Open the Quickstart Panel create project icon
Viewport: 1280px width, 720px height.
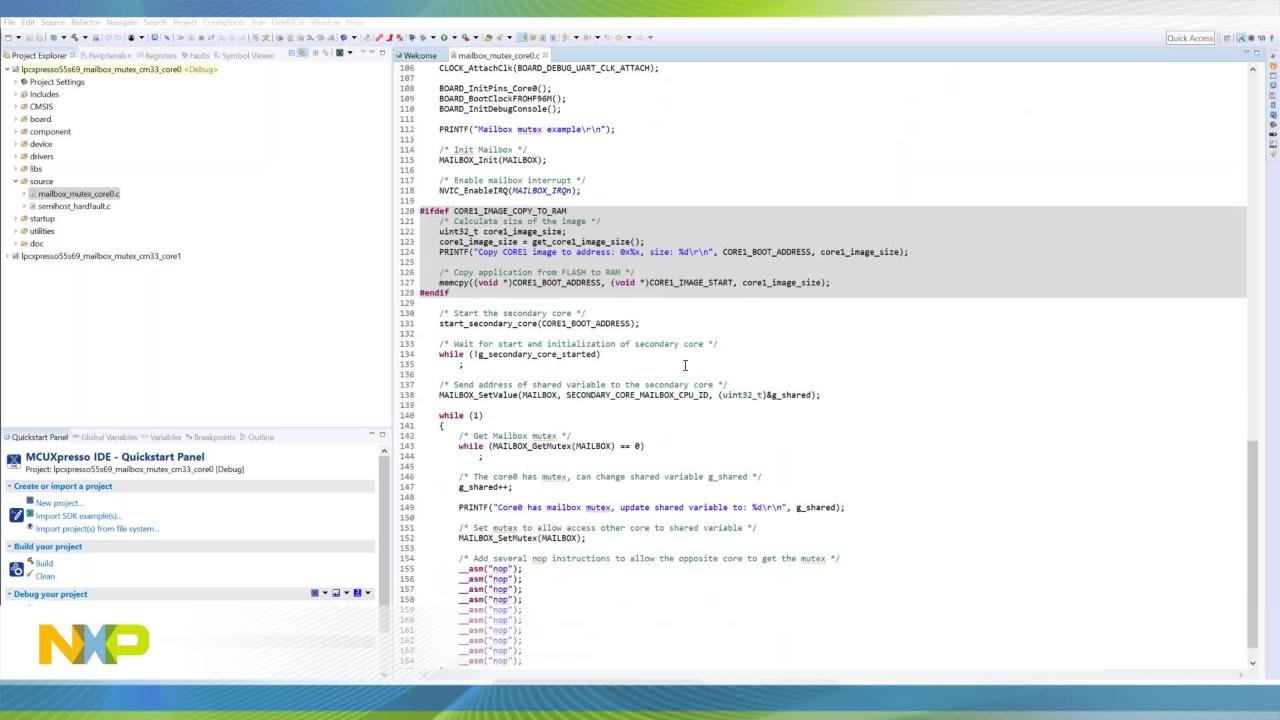16,515
